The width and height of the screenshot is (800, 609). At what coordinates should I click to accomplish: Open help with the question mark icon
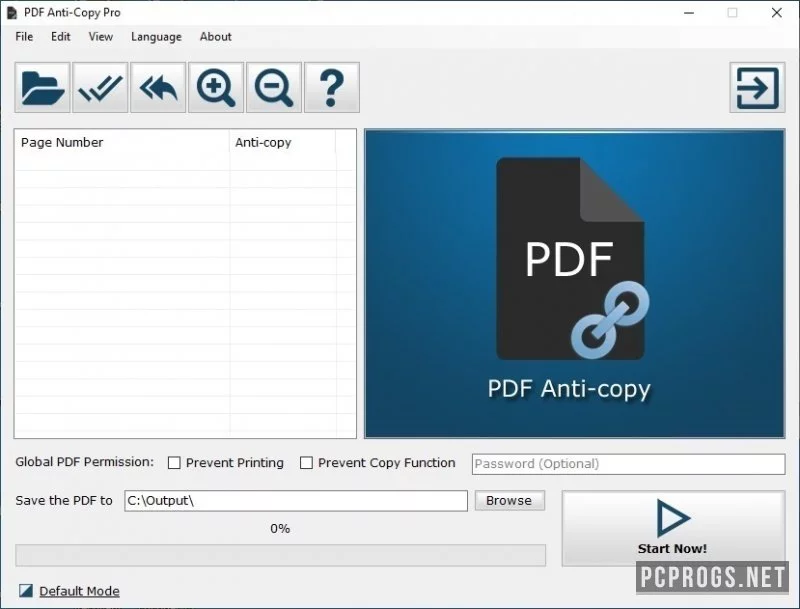[x=332, y=88]
